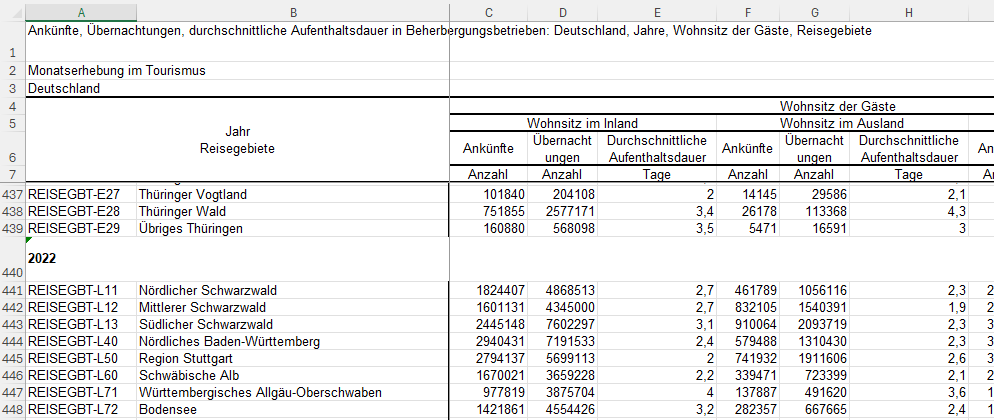Screen dimensions: 994x420
Task: Select row 448 header
Action: [12, 410]
